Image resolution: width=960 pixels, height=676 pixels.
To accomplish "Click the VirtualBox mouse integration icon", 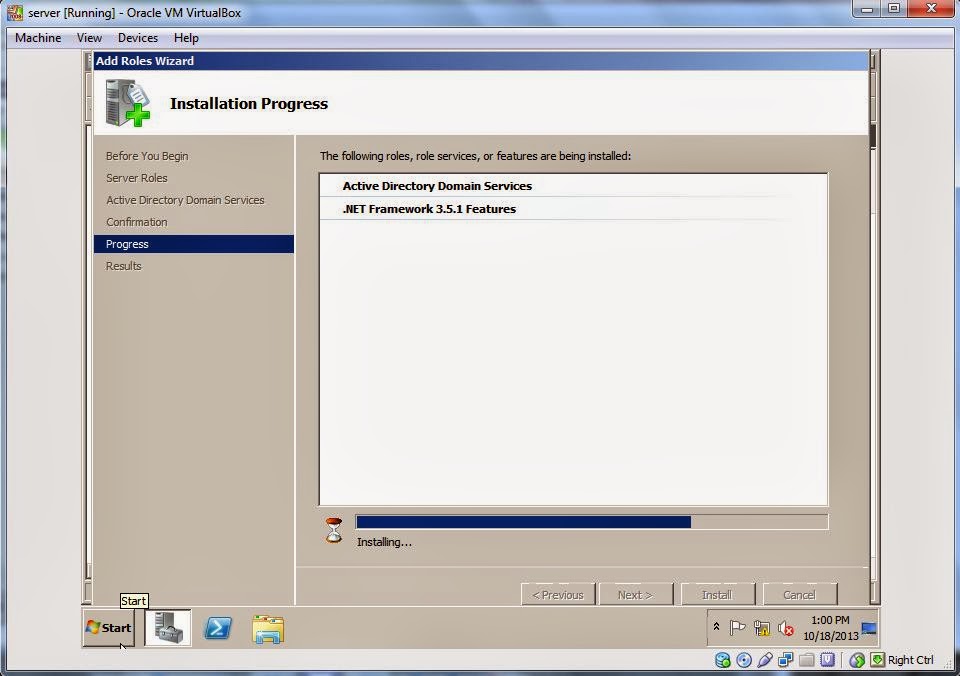I will (857, 660).
